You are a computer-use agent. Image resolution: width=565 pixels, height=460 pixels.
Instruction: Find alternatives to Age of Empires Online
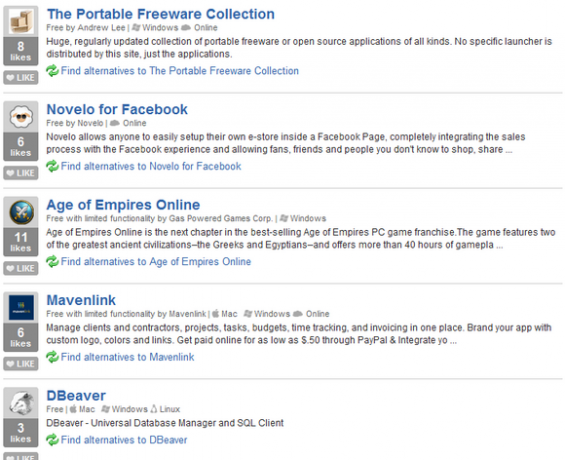[156, 262]
